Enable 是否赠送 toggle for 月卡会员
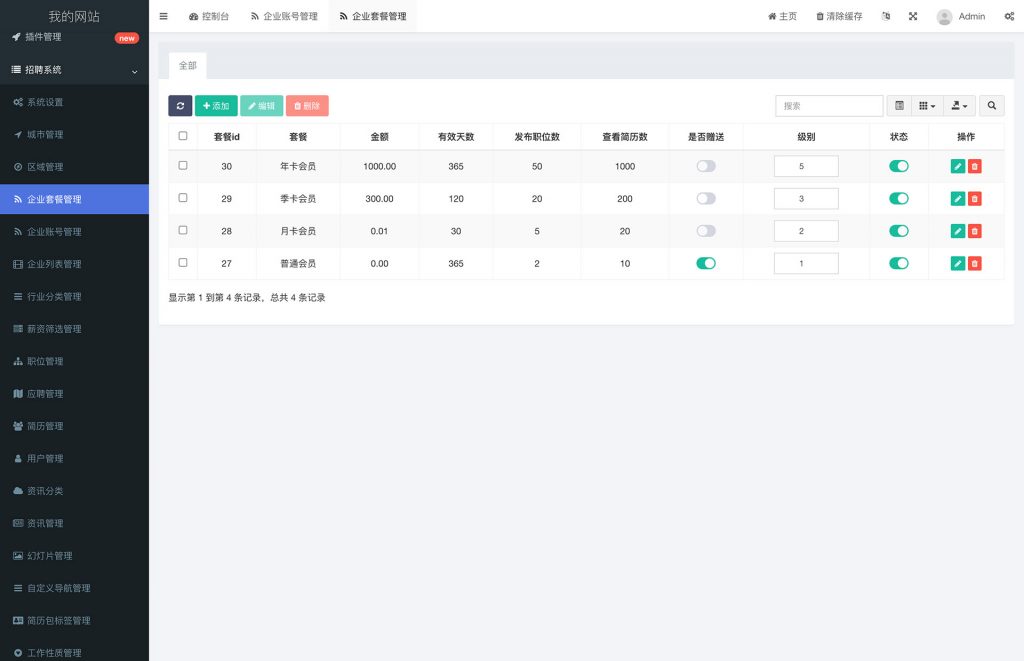Image resolution: width=1024 pixels, height=661 pixels. click(x=706, y=231)
